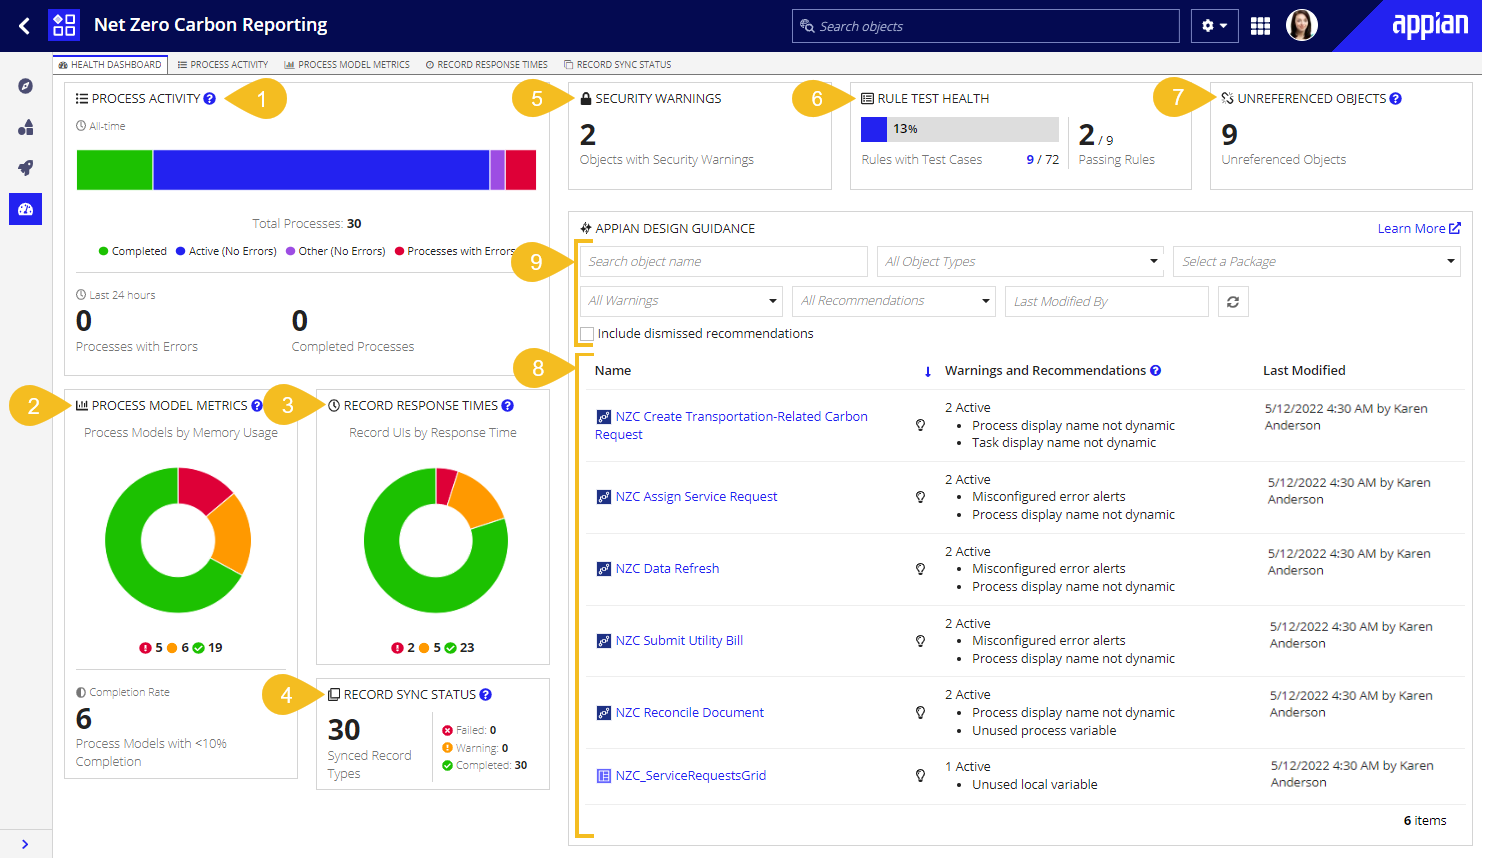The width and height of the screenshot is (1512, 858).
Task: Click the Record UIs by Response Time donut chart
Action: point(436,540)
